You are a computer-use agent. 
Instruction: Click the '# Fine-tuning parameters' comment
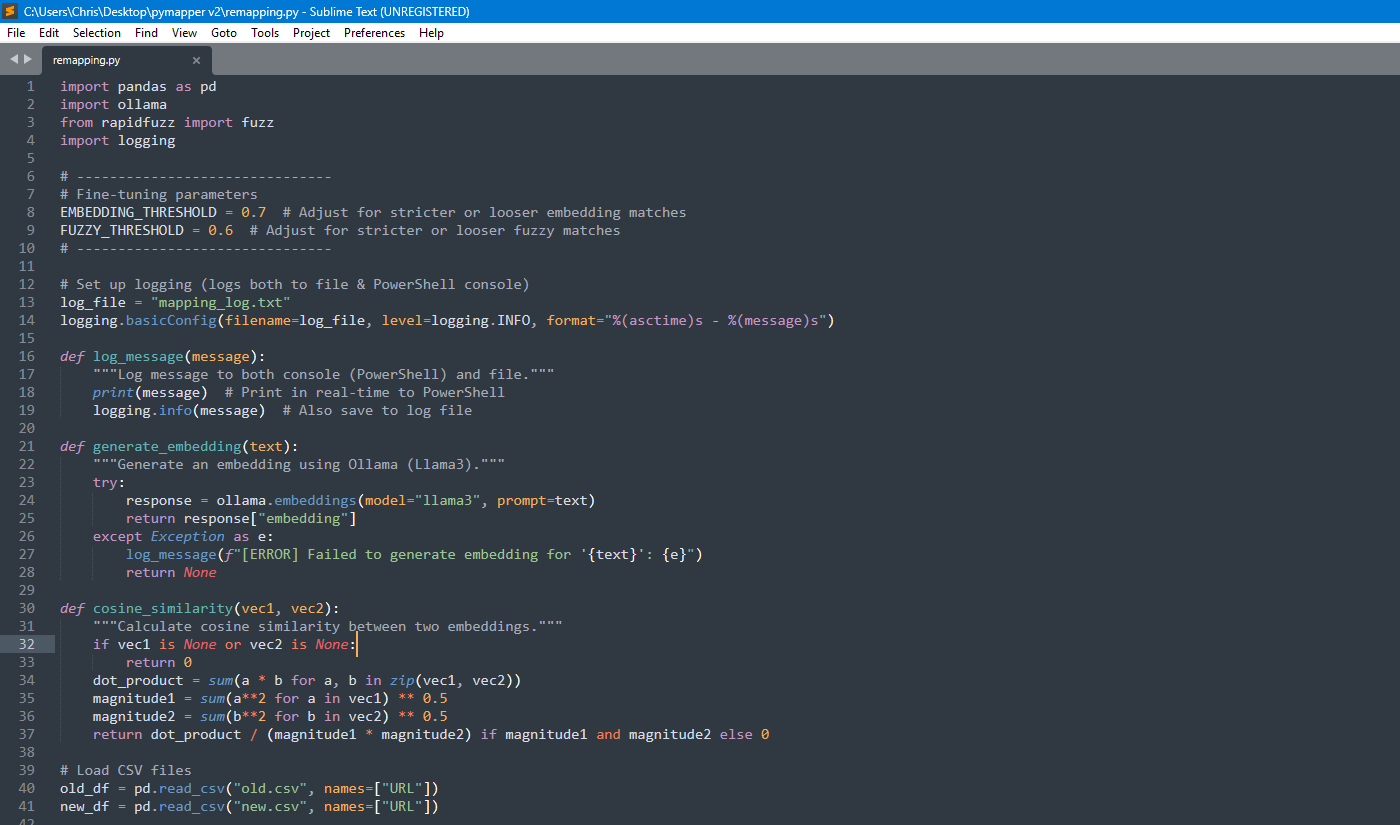158,194
